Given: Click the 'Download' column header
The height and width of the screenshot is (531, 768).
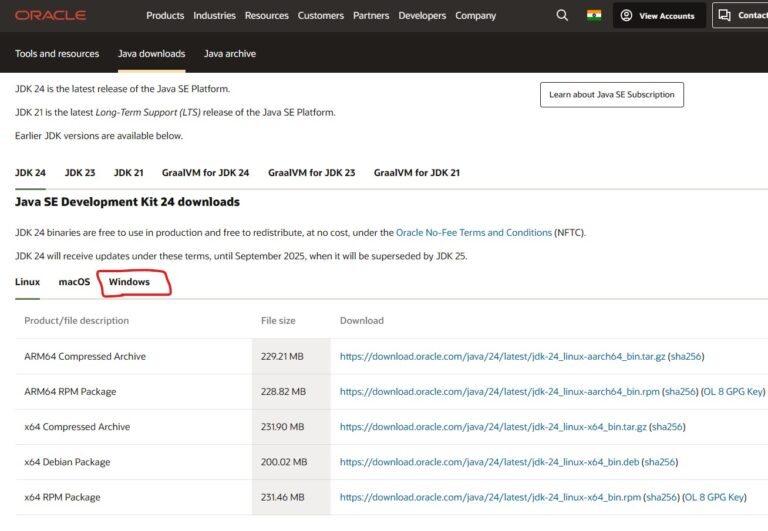Looking at the screenshot, I should point(361,320).
